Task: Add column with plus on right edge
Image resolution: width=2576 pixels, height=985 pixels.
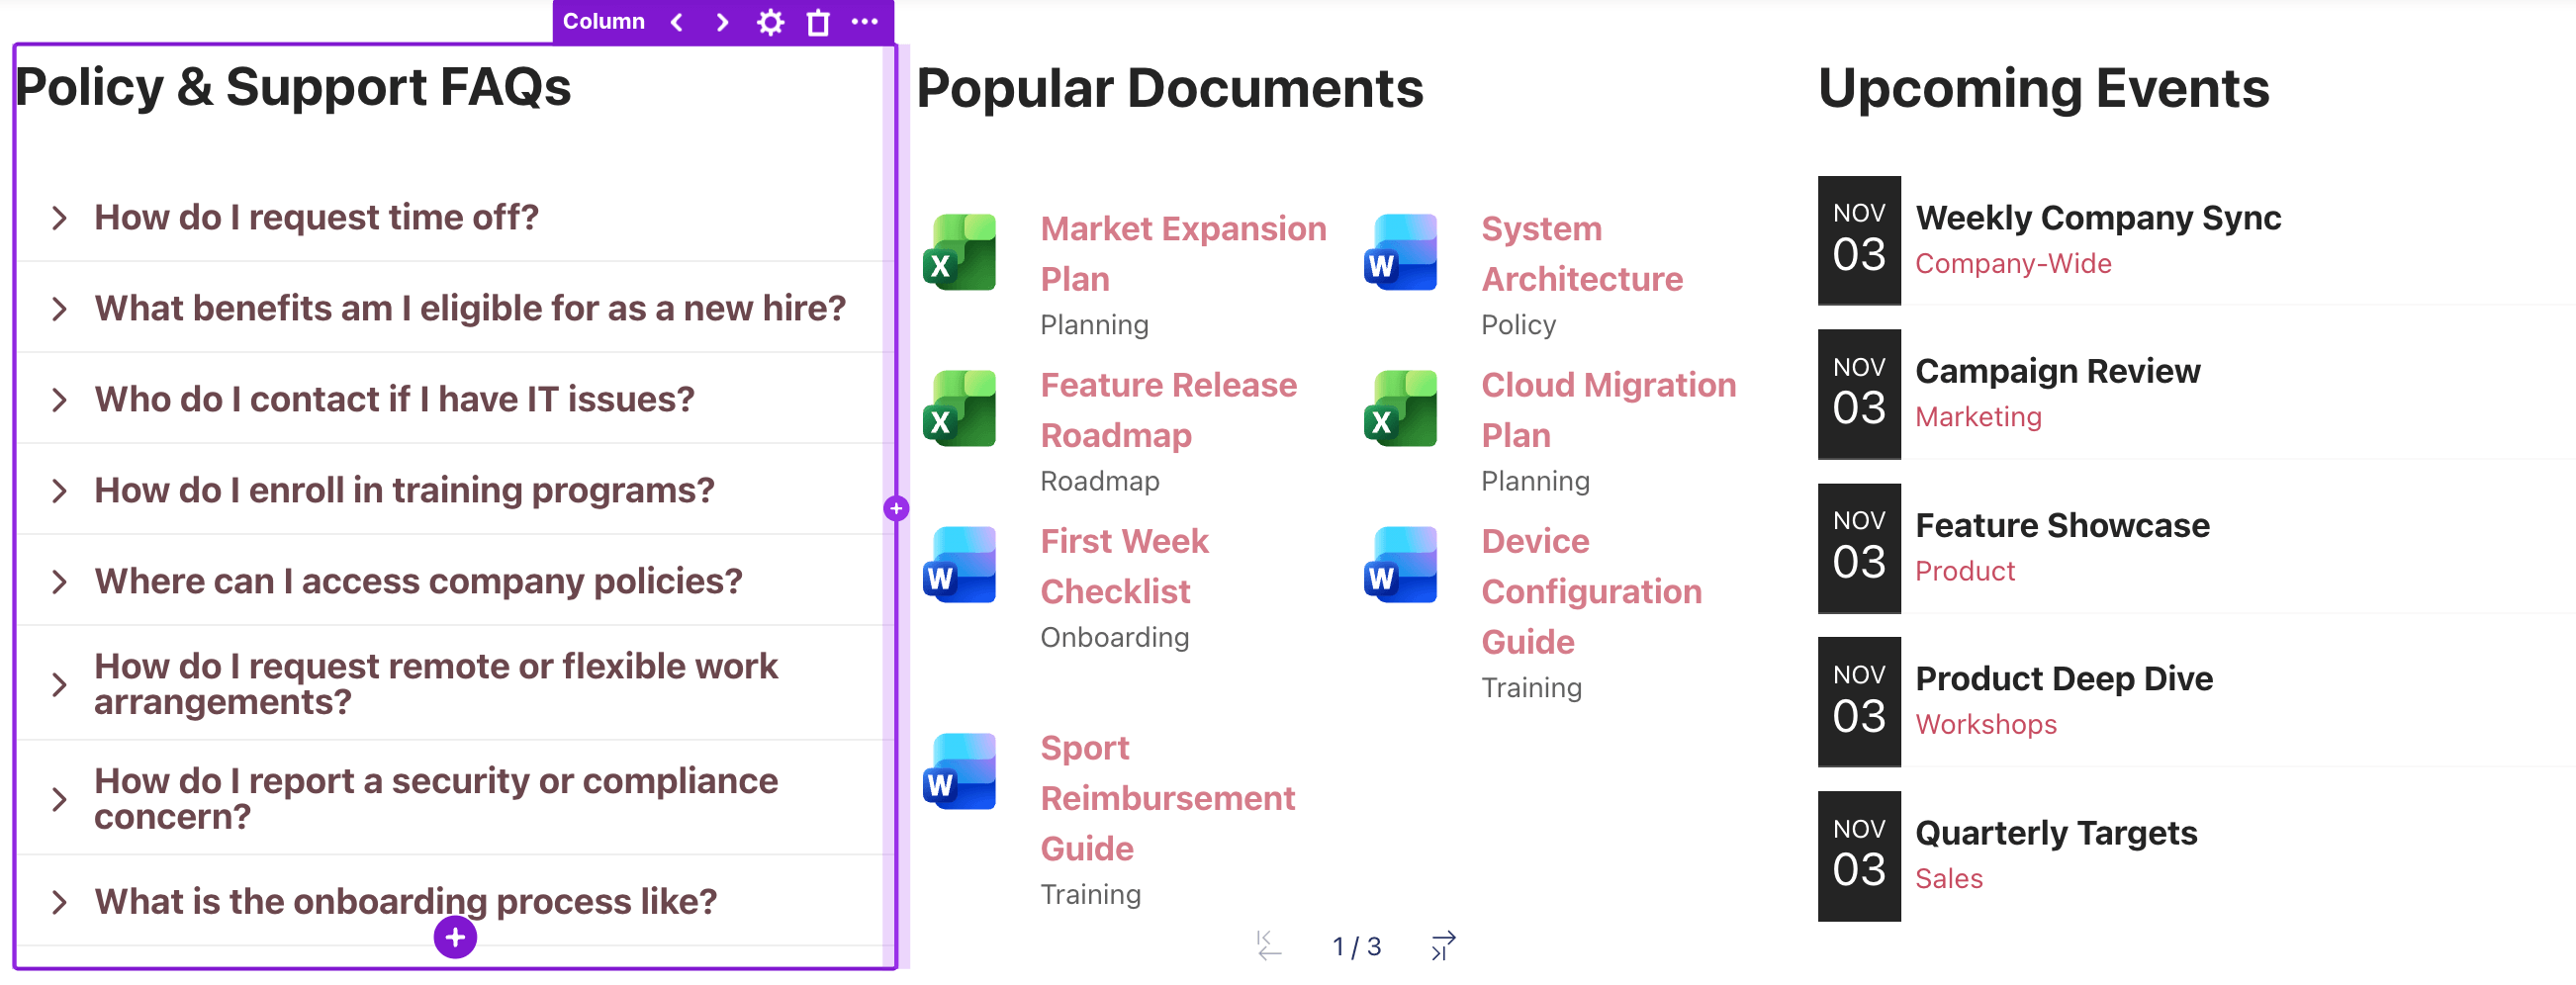Action: click(896, 508)
